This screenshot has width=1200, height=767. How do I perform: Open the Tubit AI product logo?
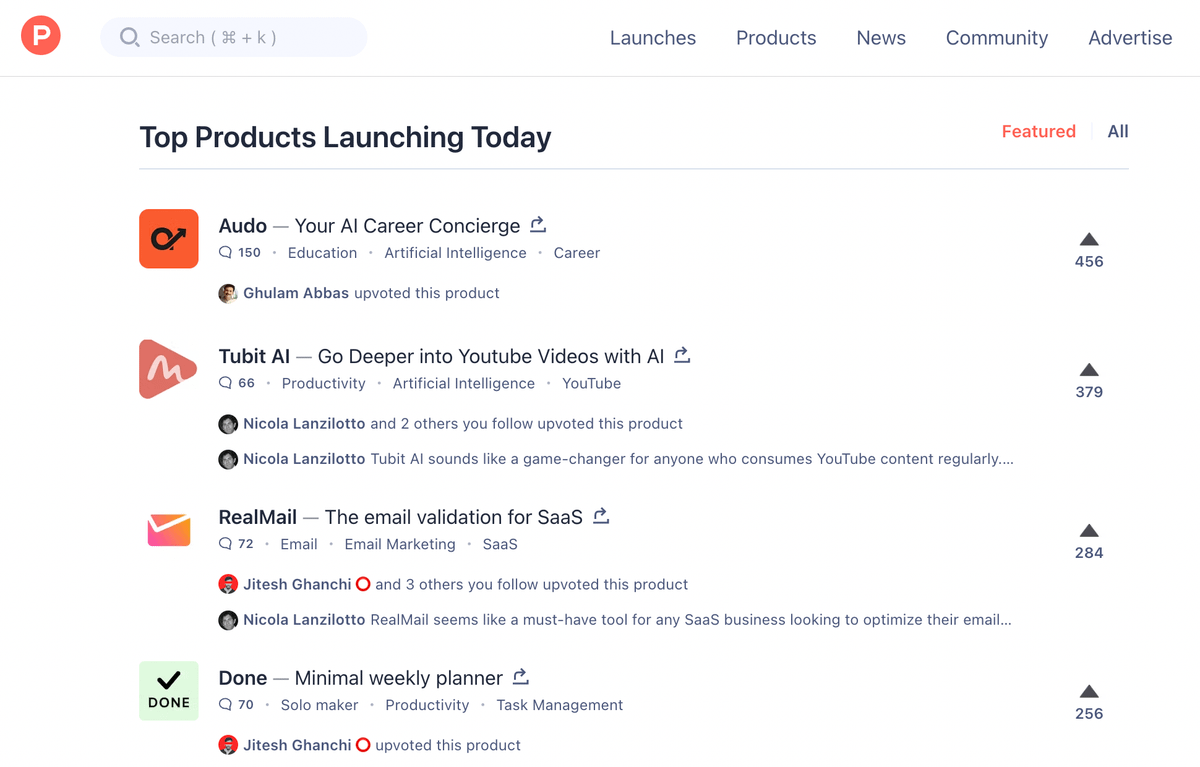click(x=167, y=369)
